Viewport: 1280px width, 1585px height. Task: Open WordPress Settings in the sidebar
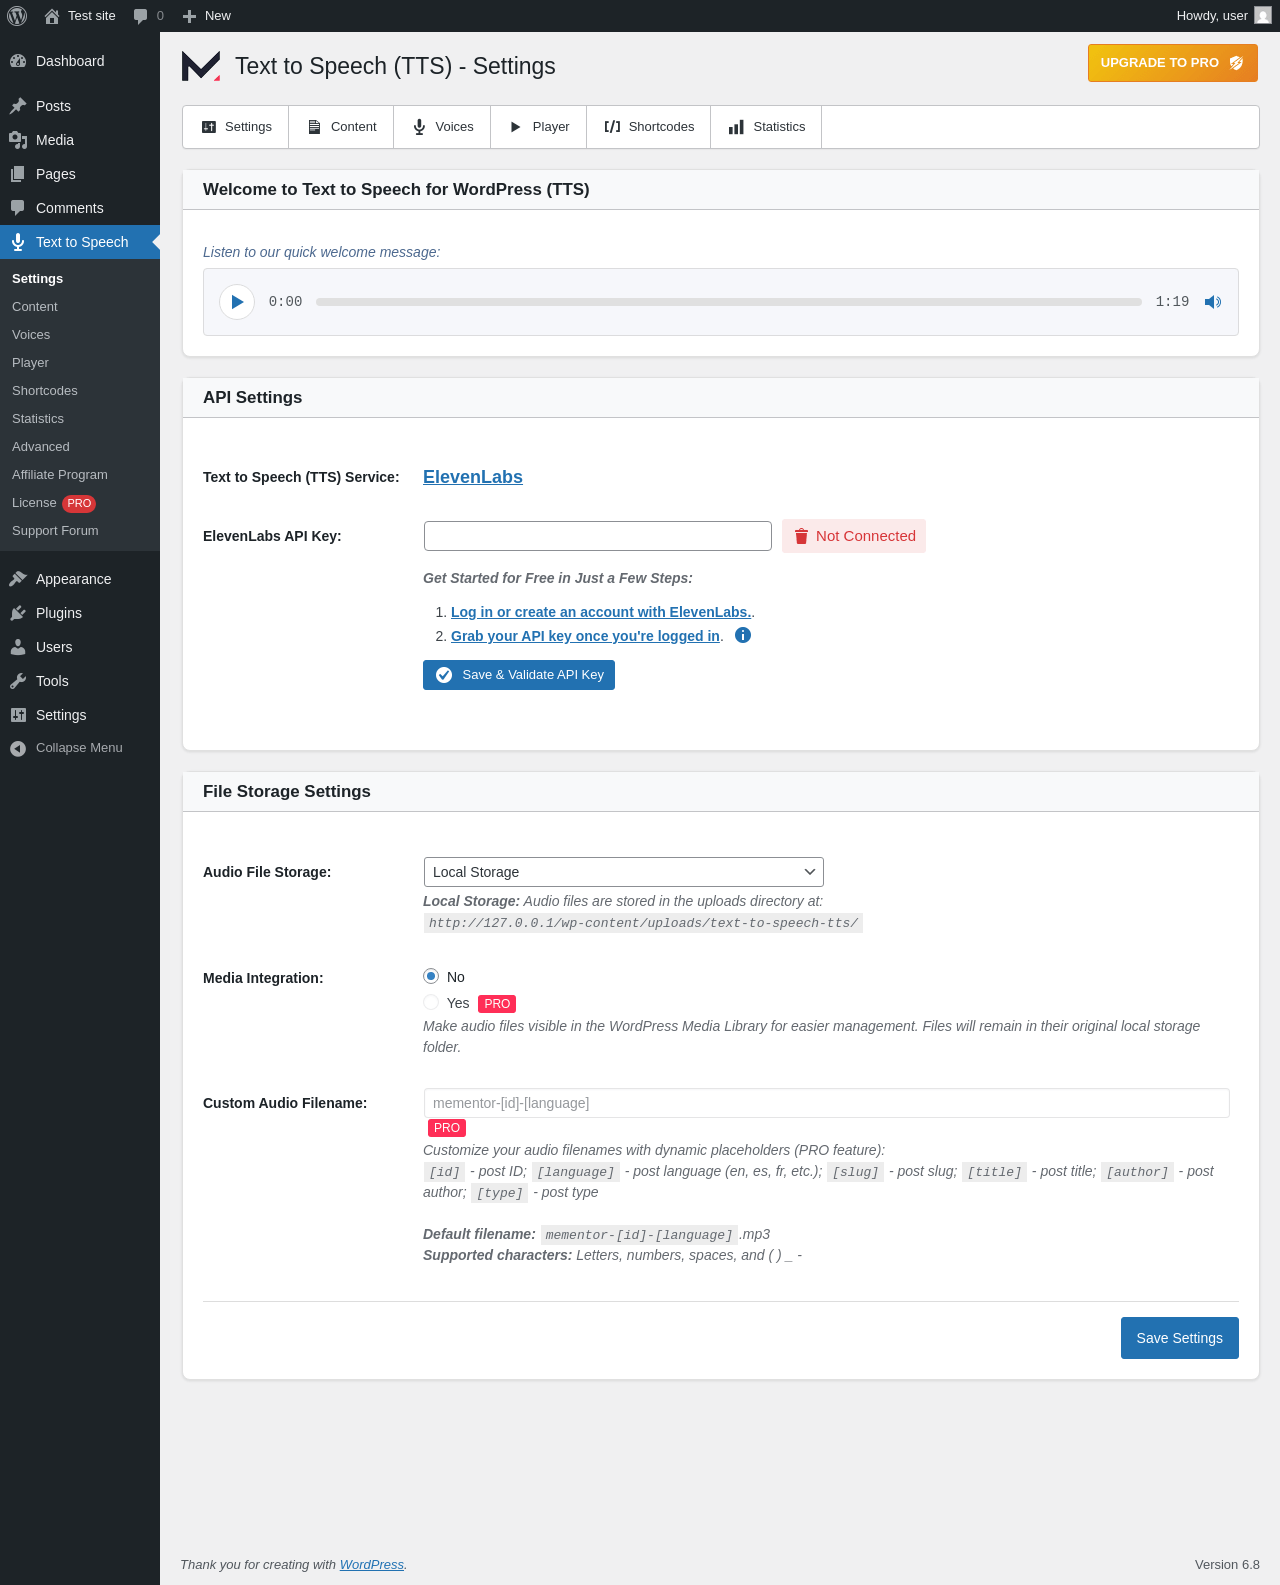click(80, 715)
